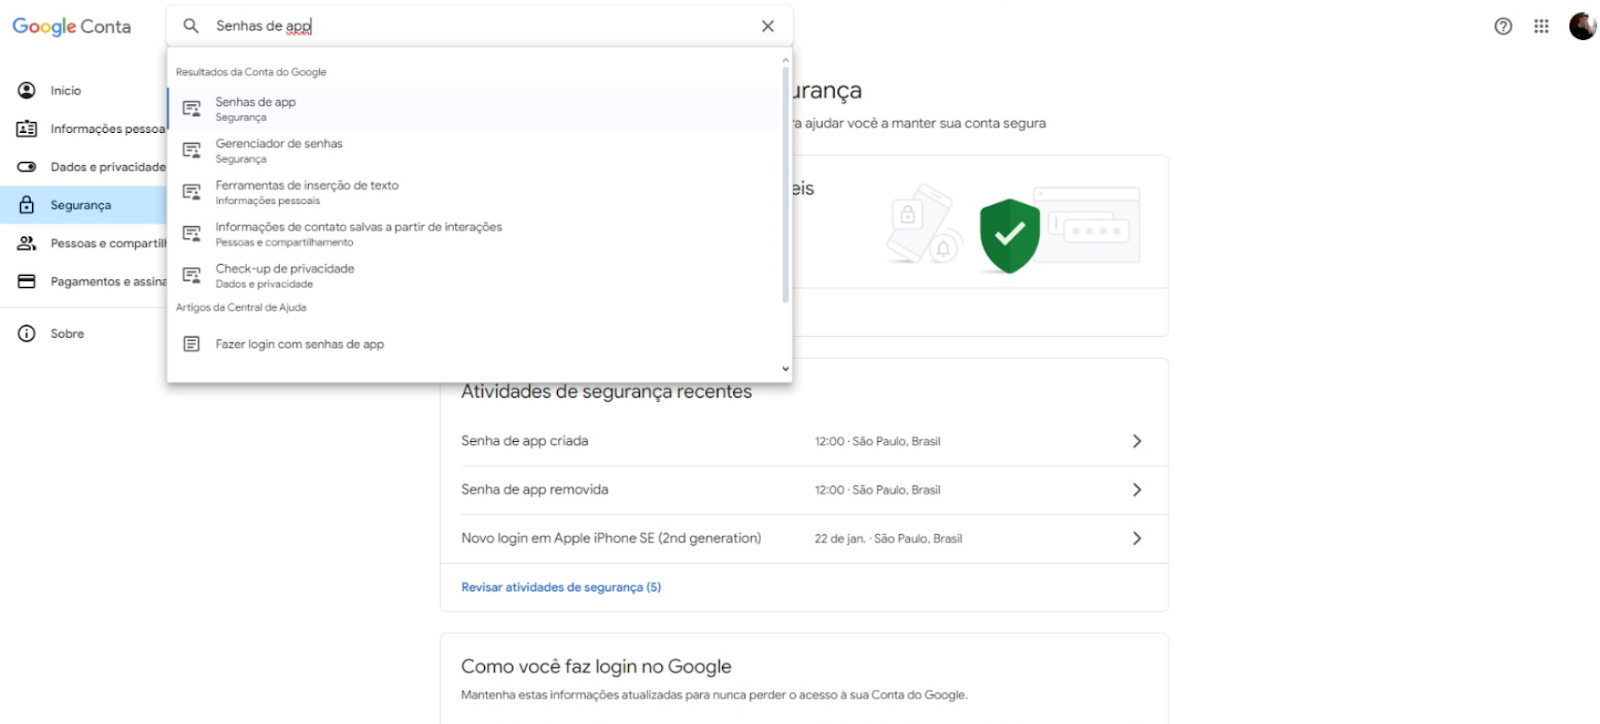Image resolution: width=1600 pixels, height=724 pixels.
Task: Click article icon beside Fazer login com senhas
Action: tap(191, 344)
